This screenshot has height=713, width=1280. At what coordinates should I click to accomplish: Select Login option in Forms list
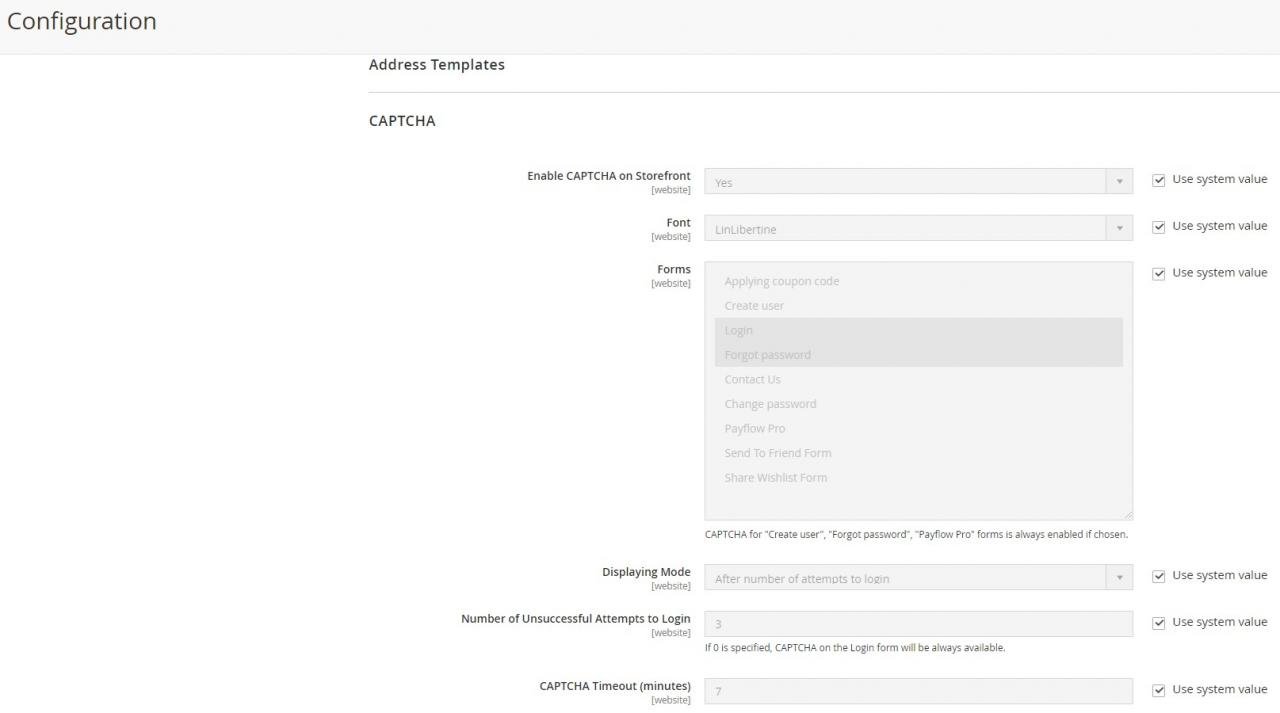(x=739, y=330)
